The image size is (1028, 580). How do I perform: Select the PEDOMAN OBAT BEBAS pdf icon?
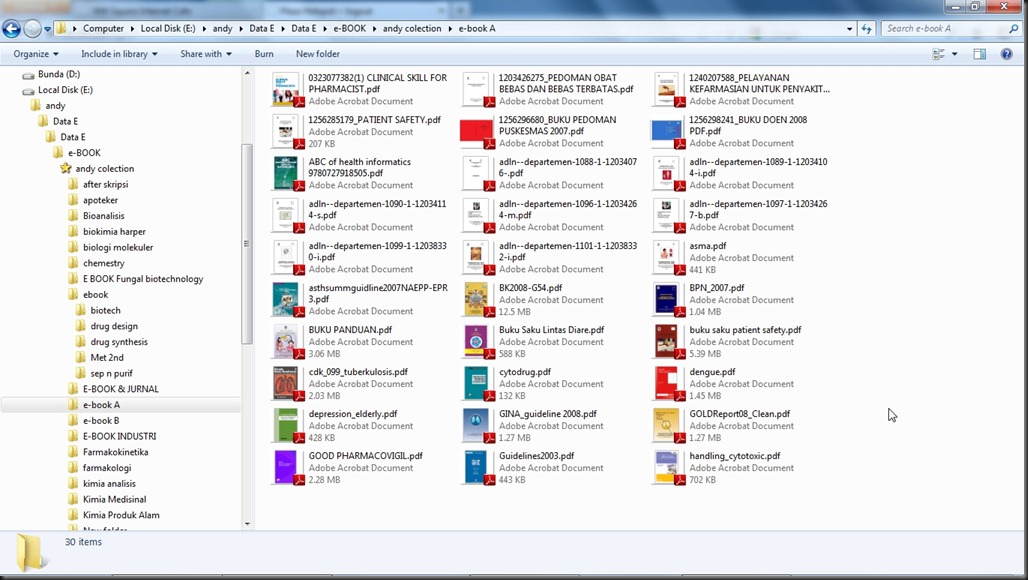(x=477, y=89)
